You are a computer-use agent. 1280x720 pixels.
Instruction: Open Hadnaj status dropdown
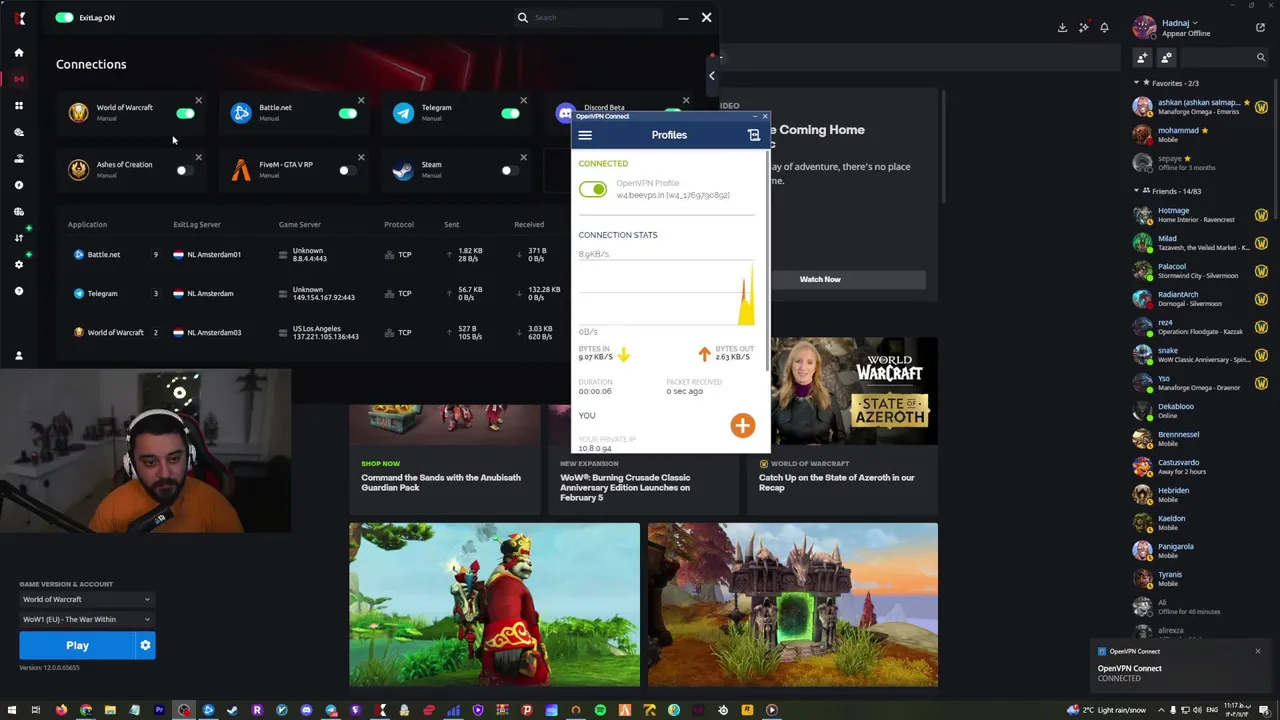[1180, 23]
